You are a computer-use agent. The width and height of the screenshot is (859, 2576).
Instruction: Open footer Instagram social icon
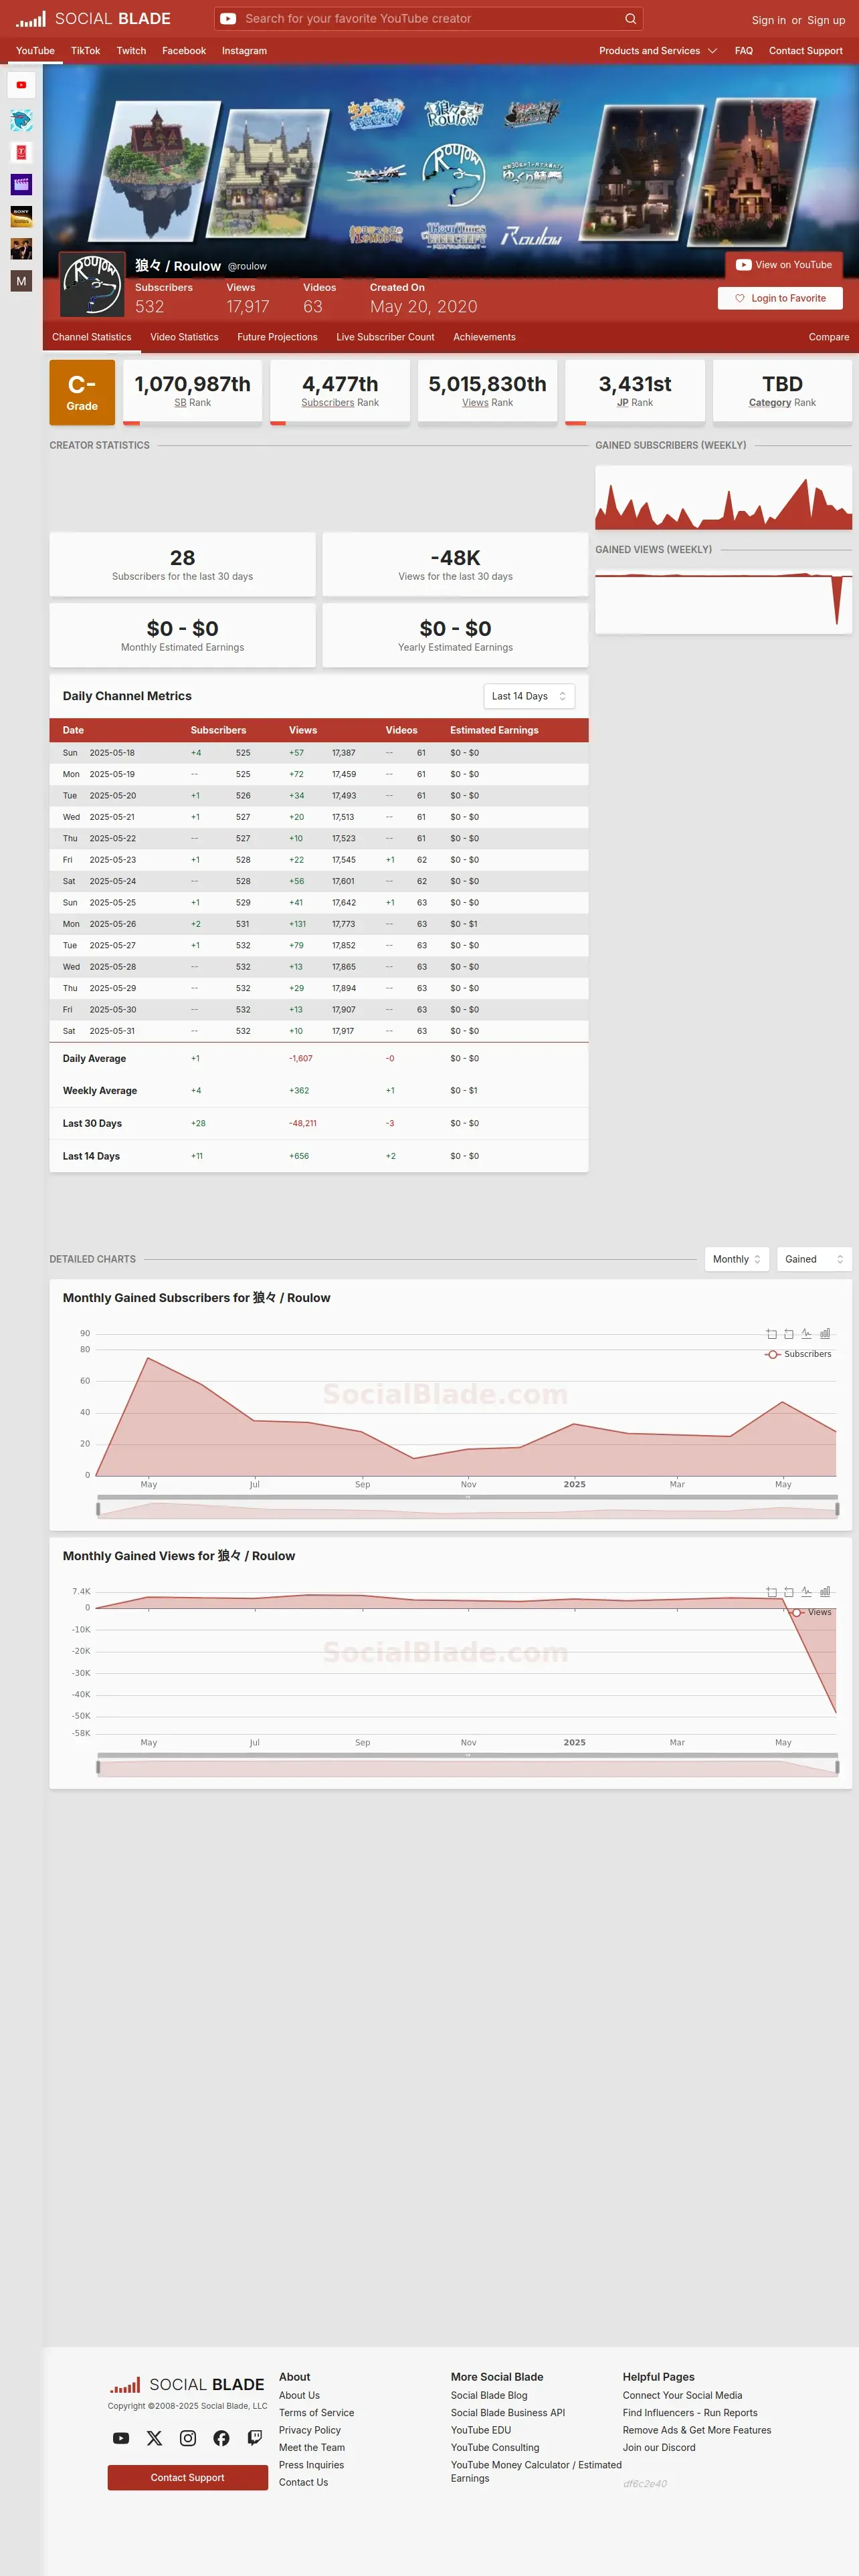tap(188, 2438)
